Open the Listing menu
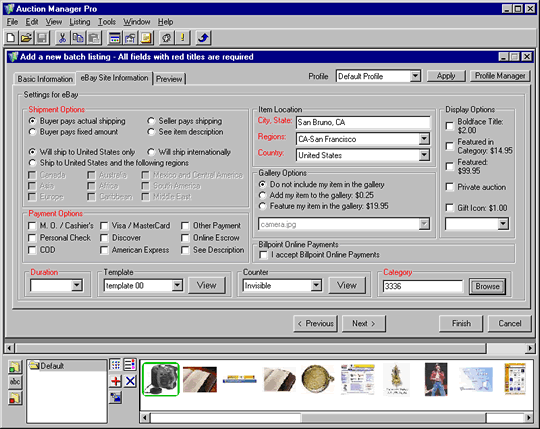Viewport: 540px width, 429px height. pos(80,22)
